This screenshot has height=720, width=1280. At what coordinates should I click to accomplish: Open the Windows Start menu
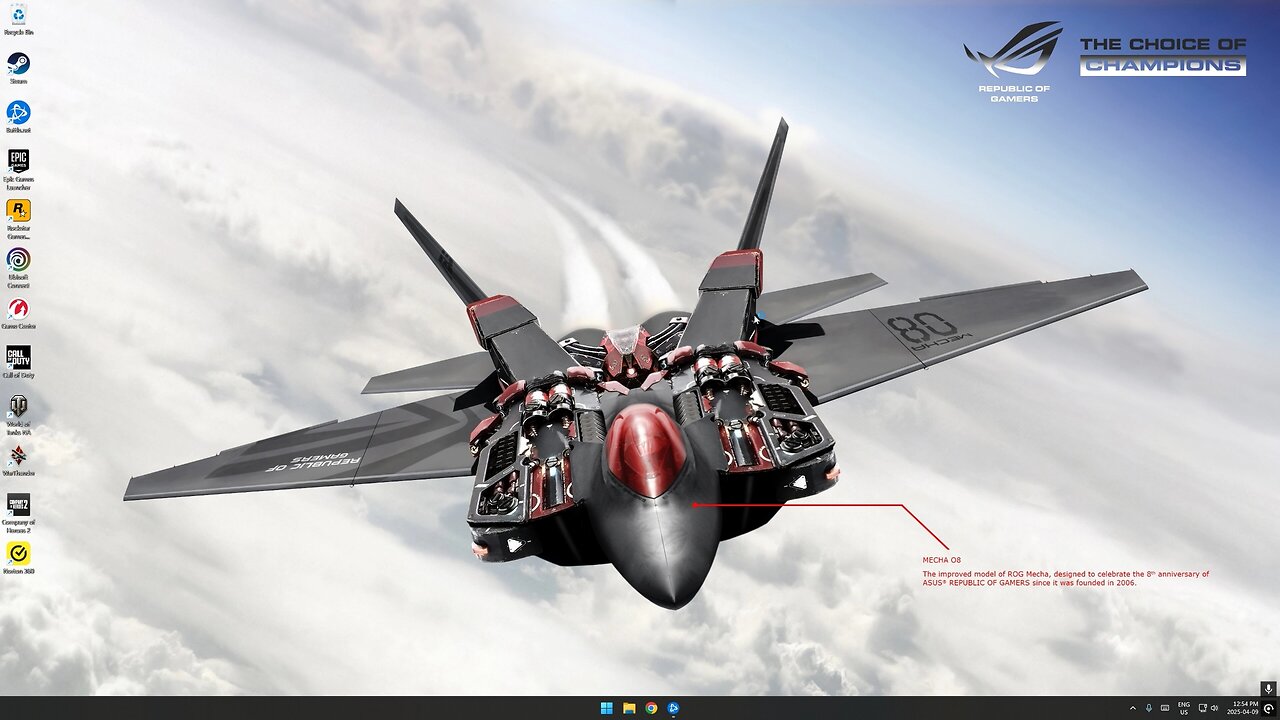[607, 708]
